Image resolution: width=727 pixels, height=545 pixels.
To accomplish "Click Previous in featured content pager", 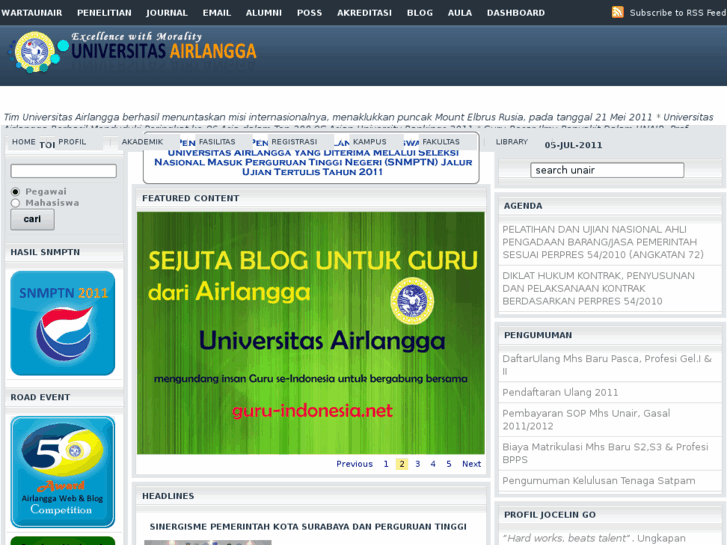I will tap(354, 464).
